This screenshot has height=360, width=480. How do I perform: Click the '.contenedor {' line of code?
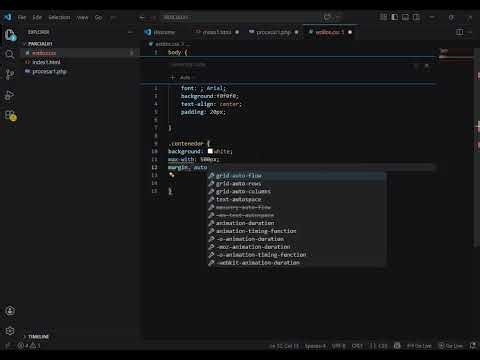pos(189,144)
